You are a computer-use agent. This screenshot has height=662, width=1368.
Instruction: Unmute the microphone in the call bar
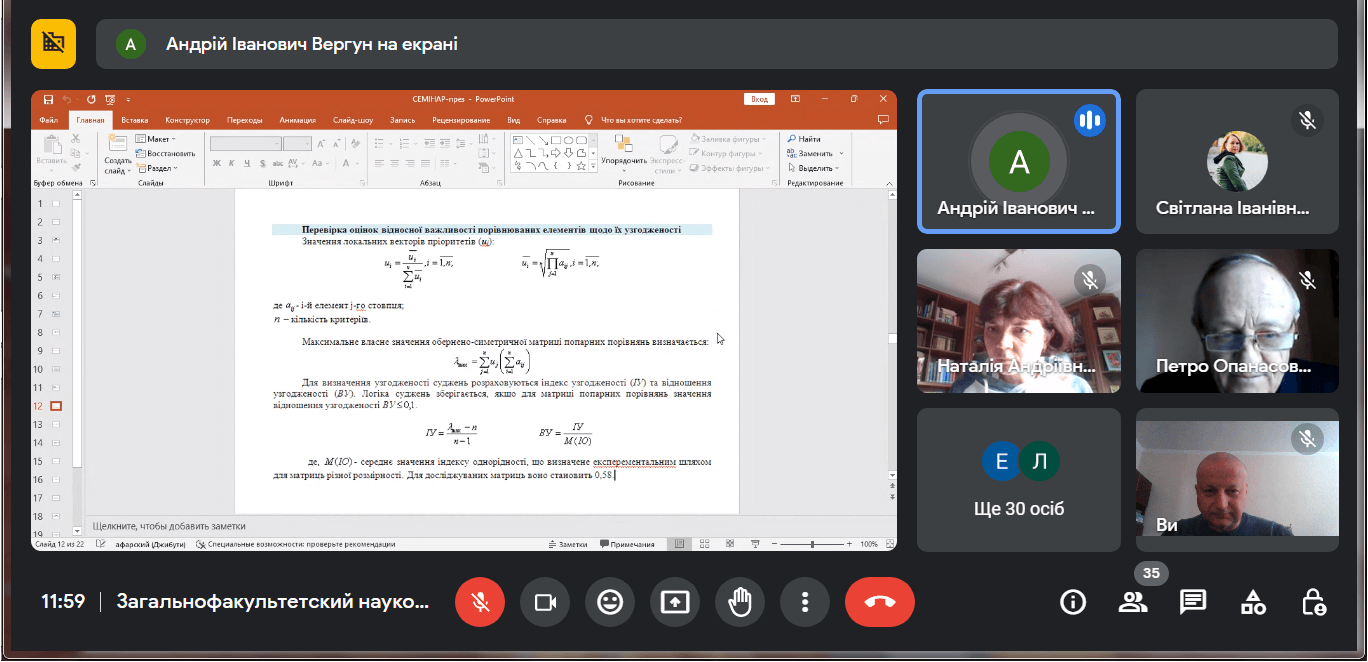click(x=480, y=602)
